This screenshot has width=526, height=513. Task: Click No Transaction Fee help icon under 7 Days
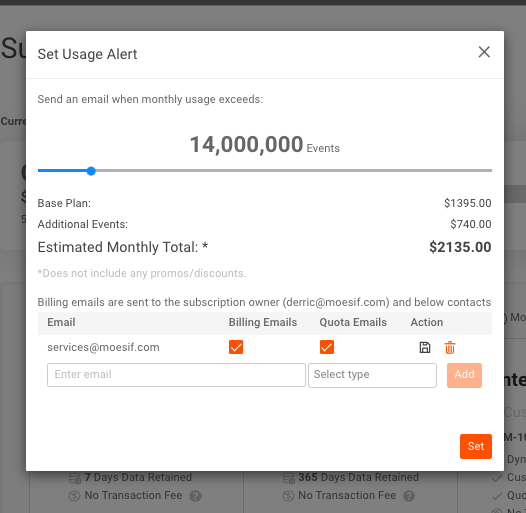195,496
